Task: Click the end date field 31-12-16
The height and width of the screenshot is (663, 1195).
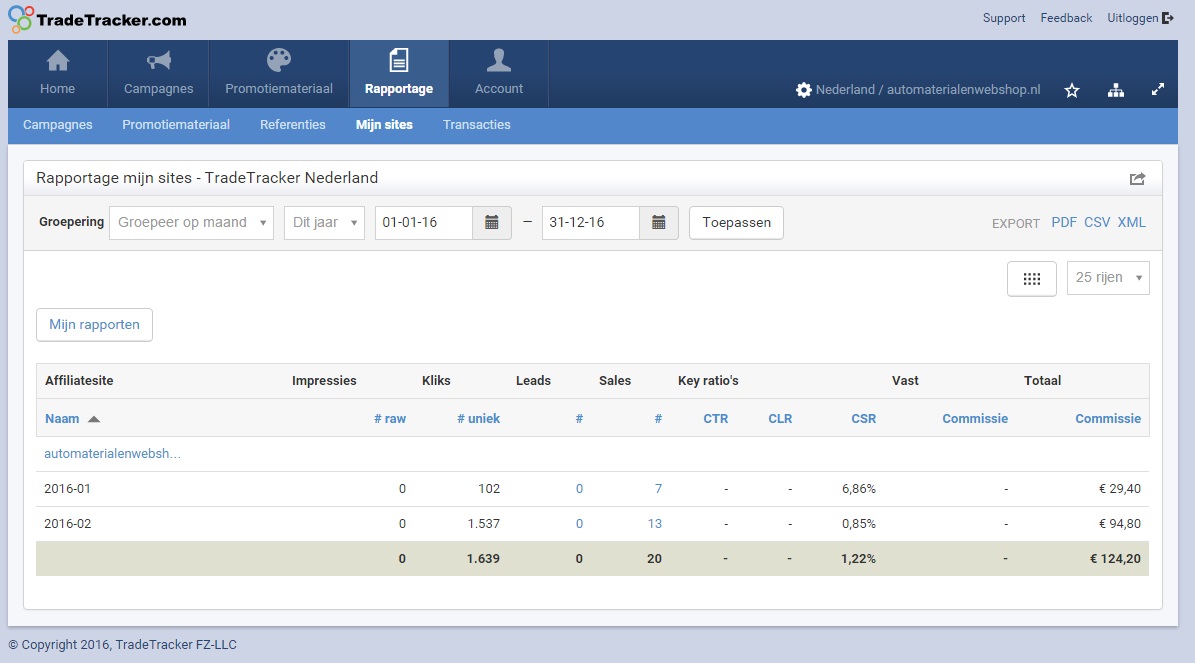Action: pos(591,223)
